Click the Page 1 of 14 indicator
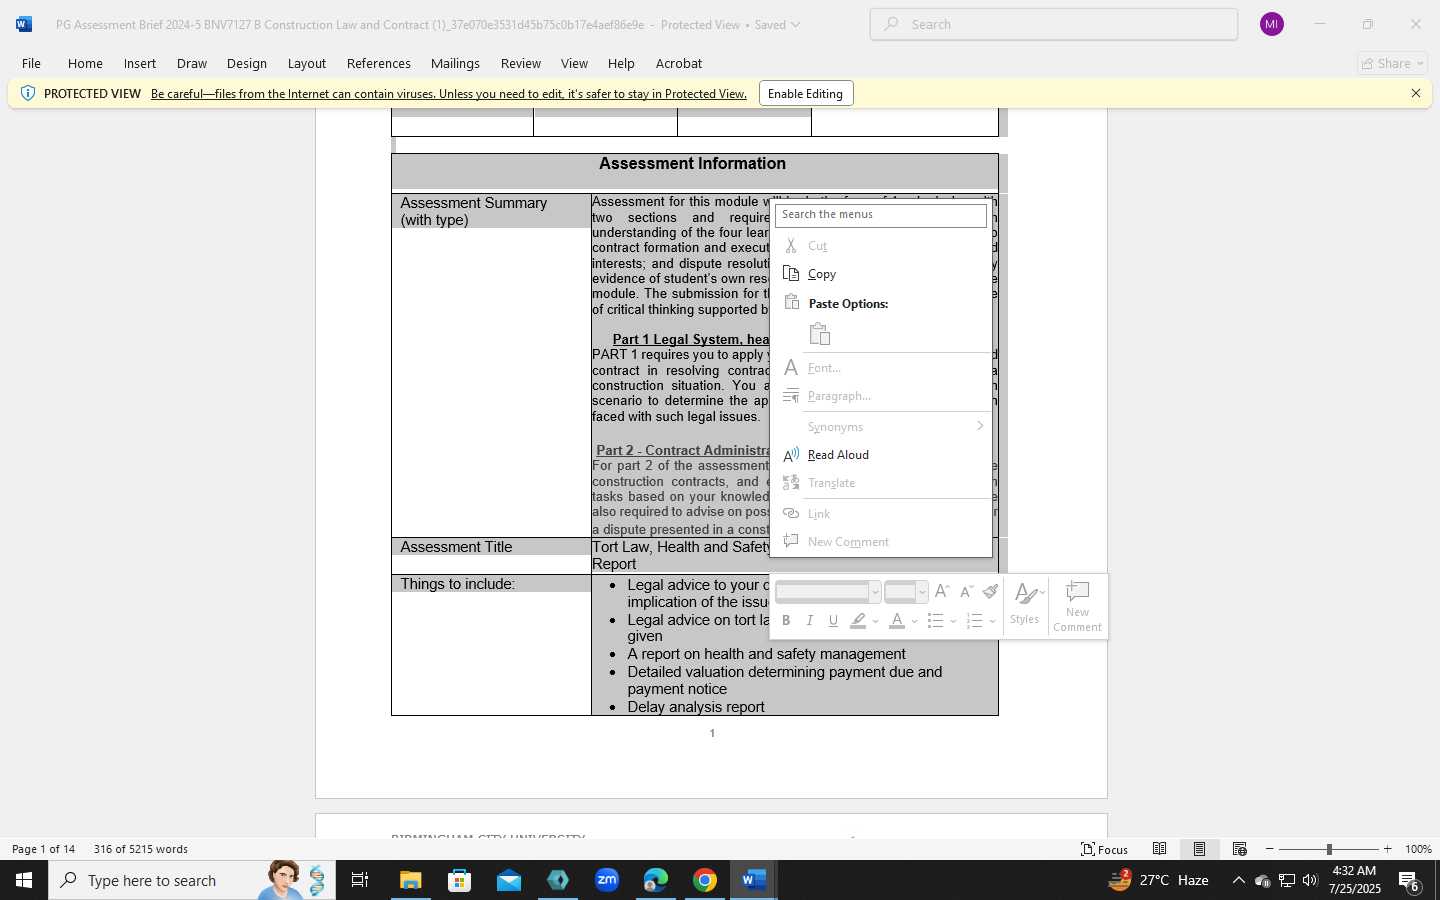Image resolution: width=1440 pixels, height=900 pixels. coord(43,849)
